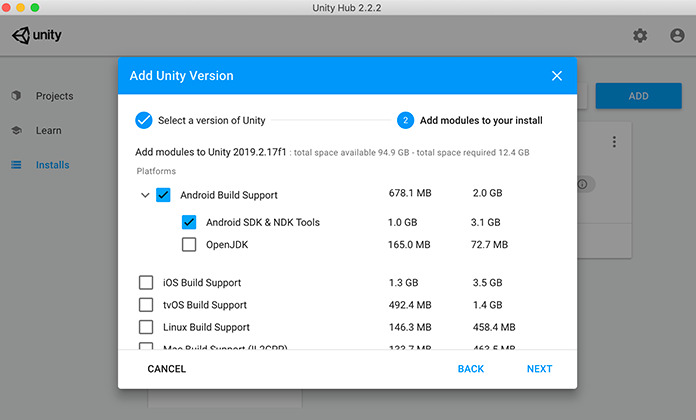Collapse the Android Build Support group
This screenshot has width=696, height=420.
tap(145, 195)
